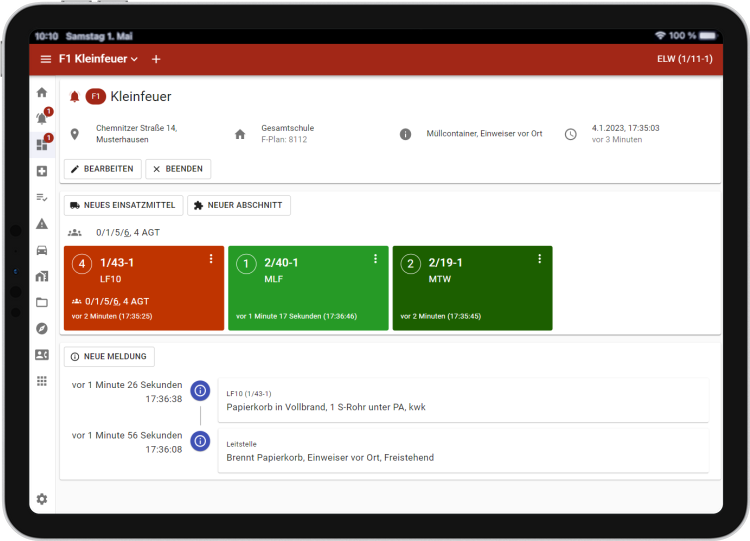Viewport: 750px width, 541px height.
Task: Open settings gear at sidebar bottom
Action: [42, 499]
